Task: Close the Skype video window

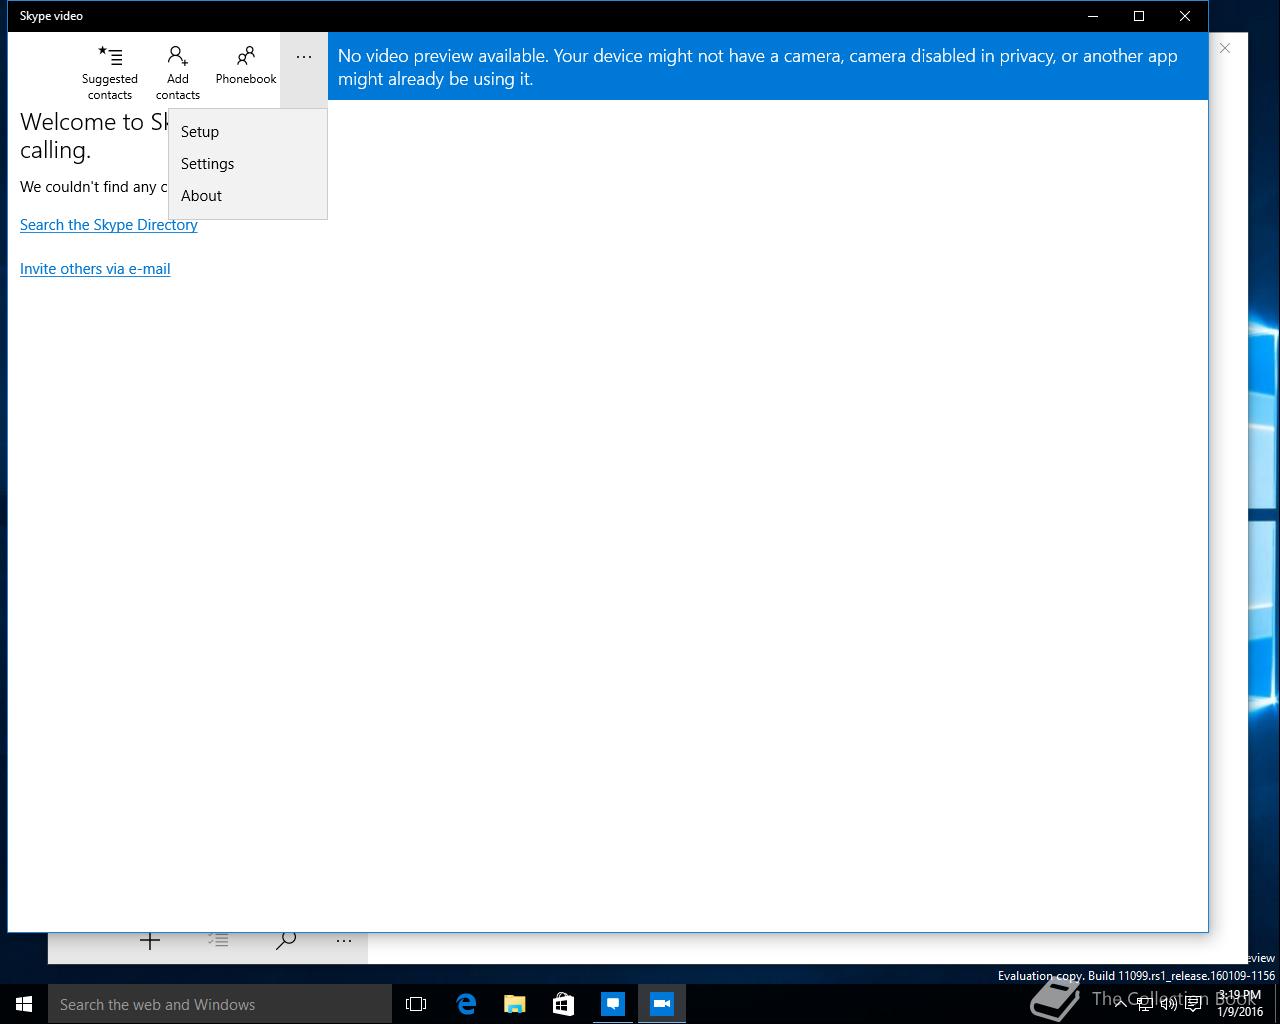Action: coord(1185,16)
